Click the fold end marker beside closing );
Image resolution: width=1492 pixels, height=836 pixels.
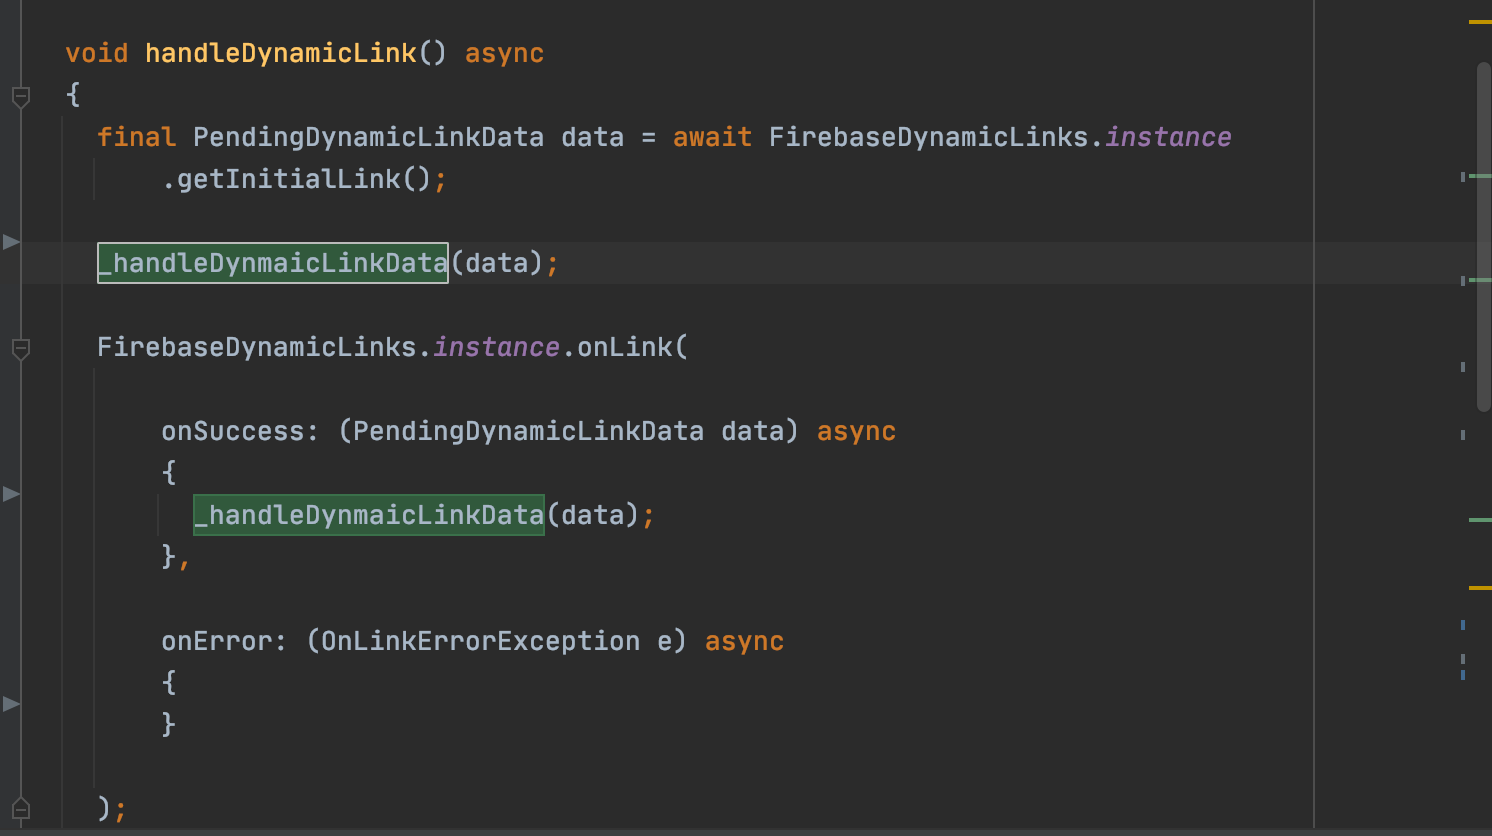tap(20, 809)
